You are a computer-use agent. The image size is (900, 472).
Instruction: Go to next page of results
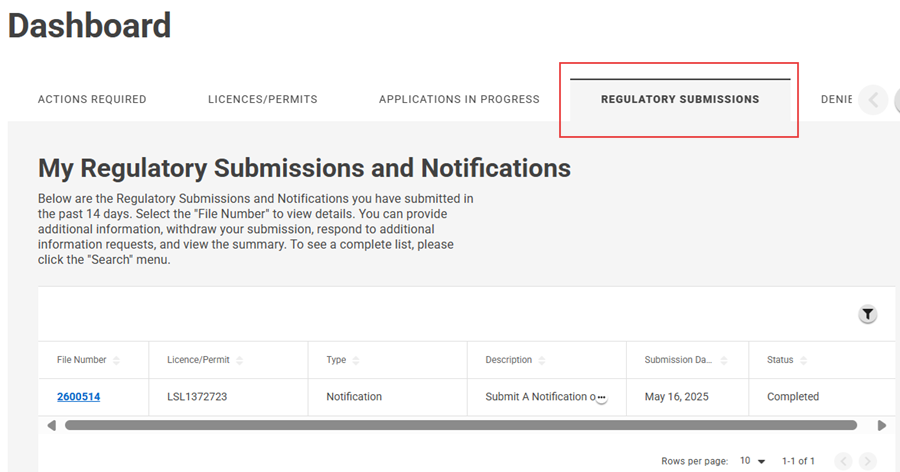coord(868,461)
